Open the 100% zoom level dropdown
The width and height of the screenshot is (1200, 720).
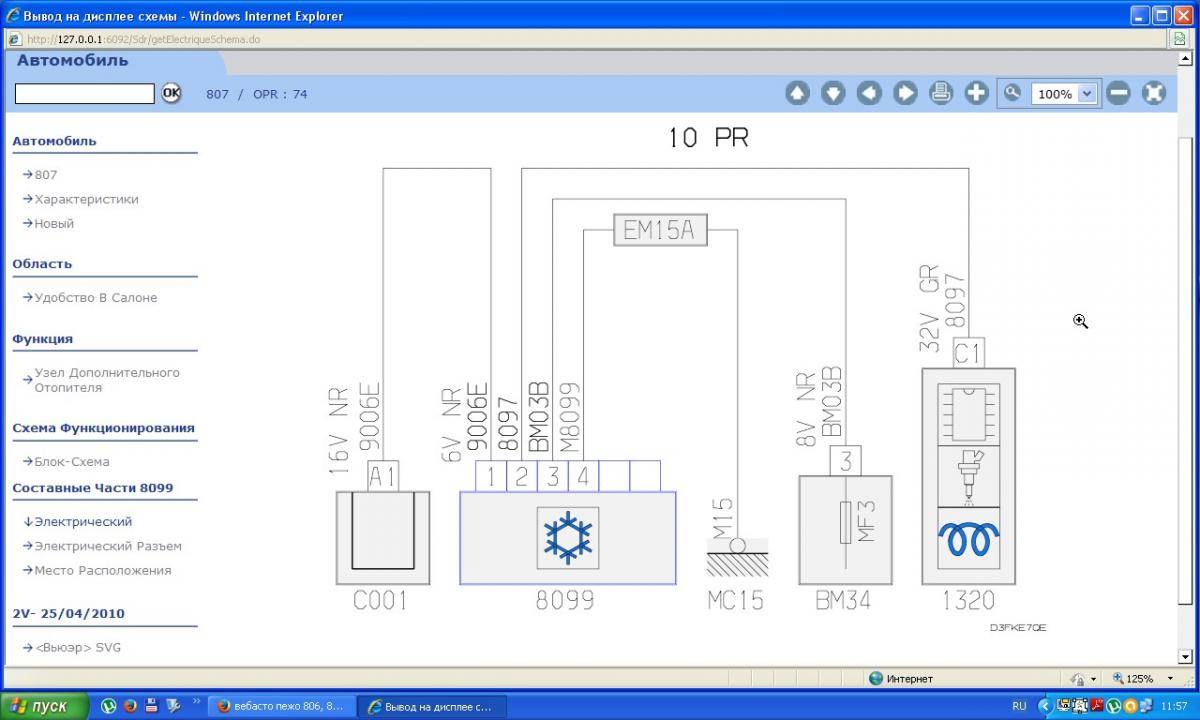point(1087,94)
